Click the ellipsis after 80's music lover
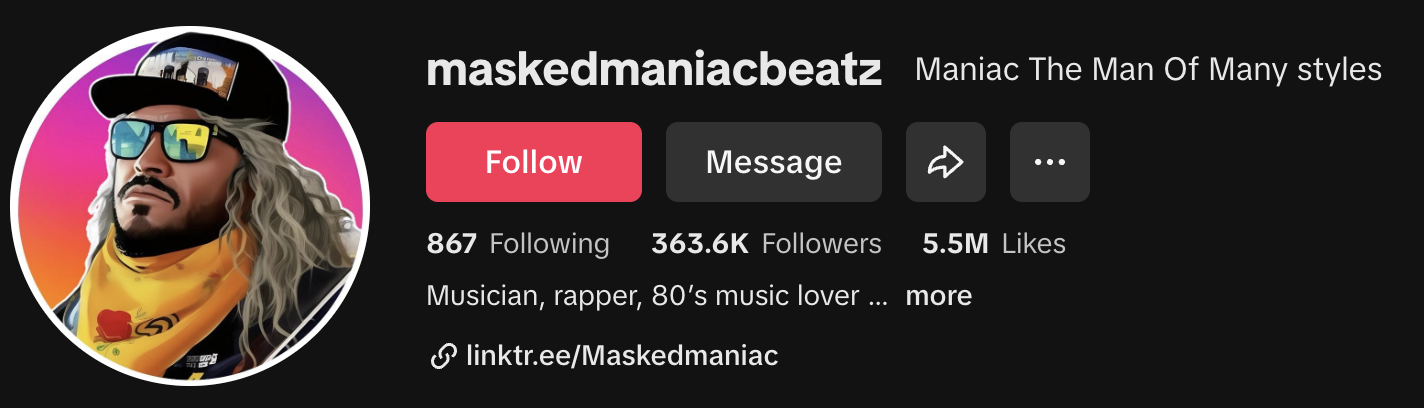Viewport: 1424px width, 408px height. pos(879,300)
